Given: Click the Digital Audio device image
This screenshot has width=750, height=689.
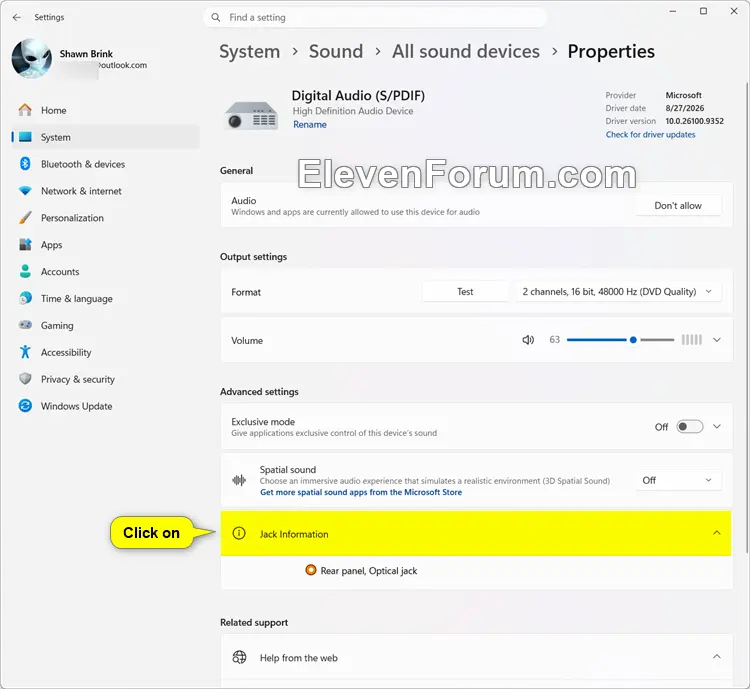Looking at the screenshot, I should (x=250, y=115).
